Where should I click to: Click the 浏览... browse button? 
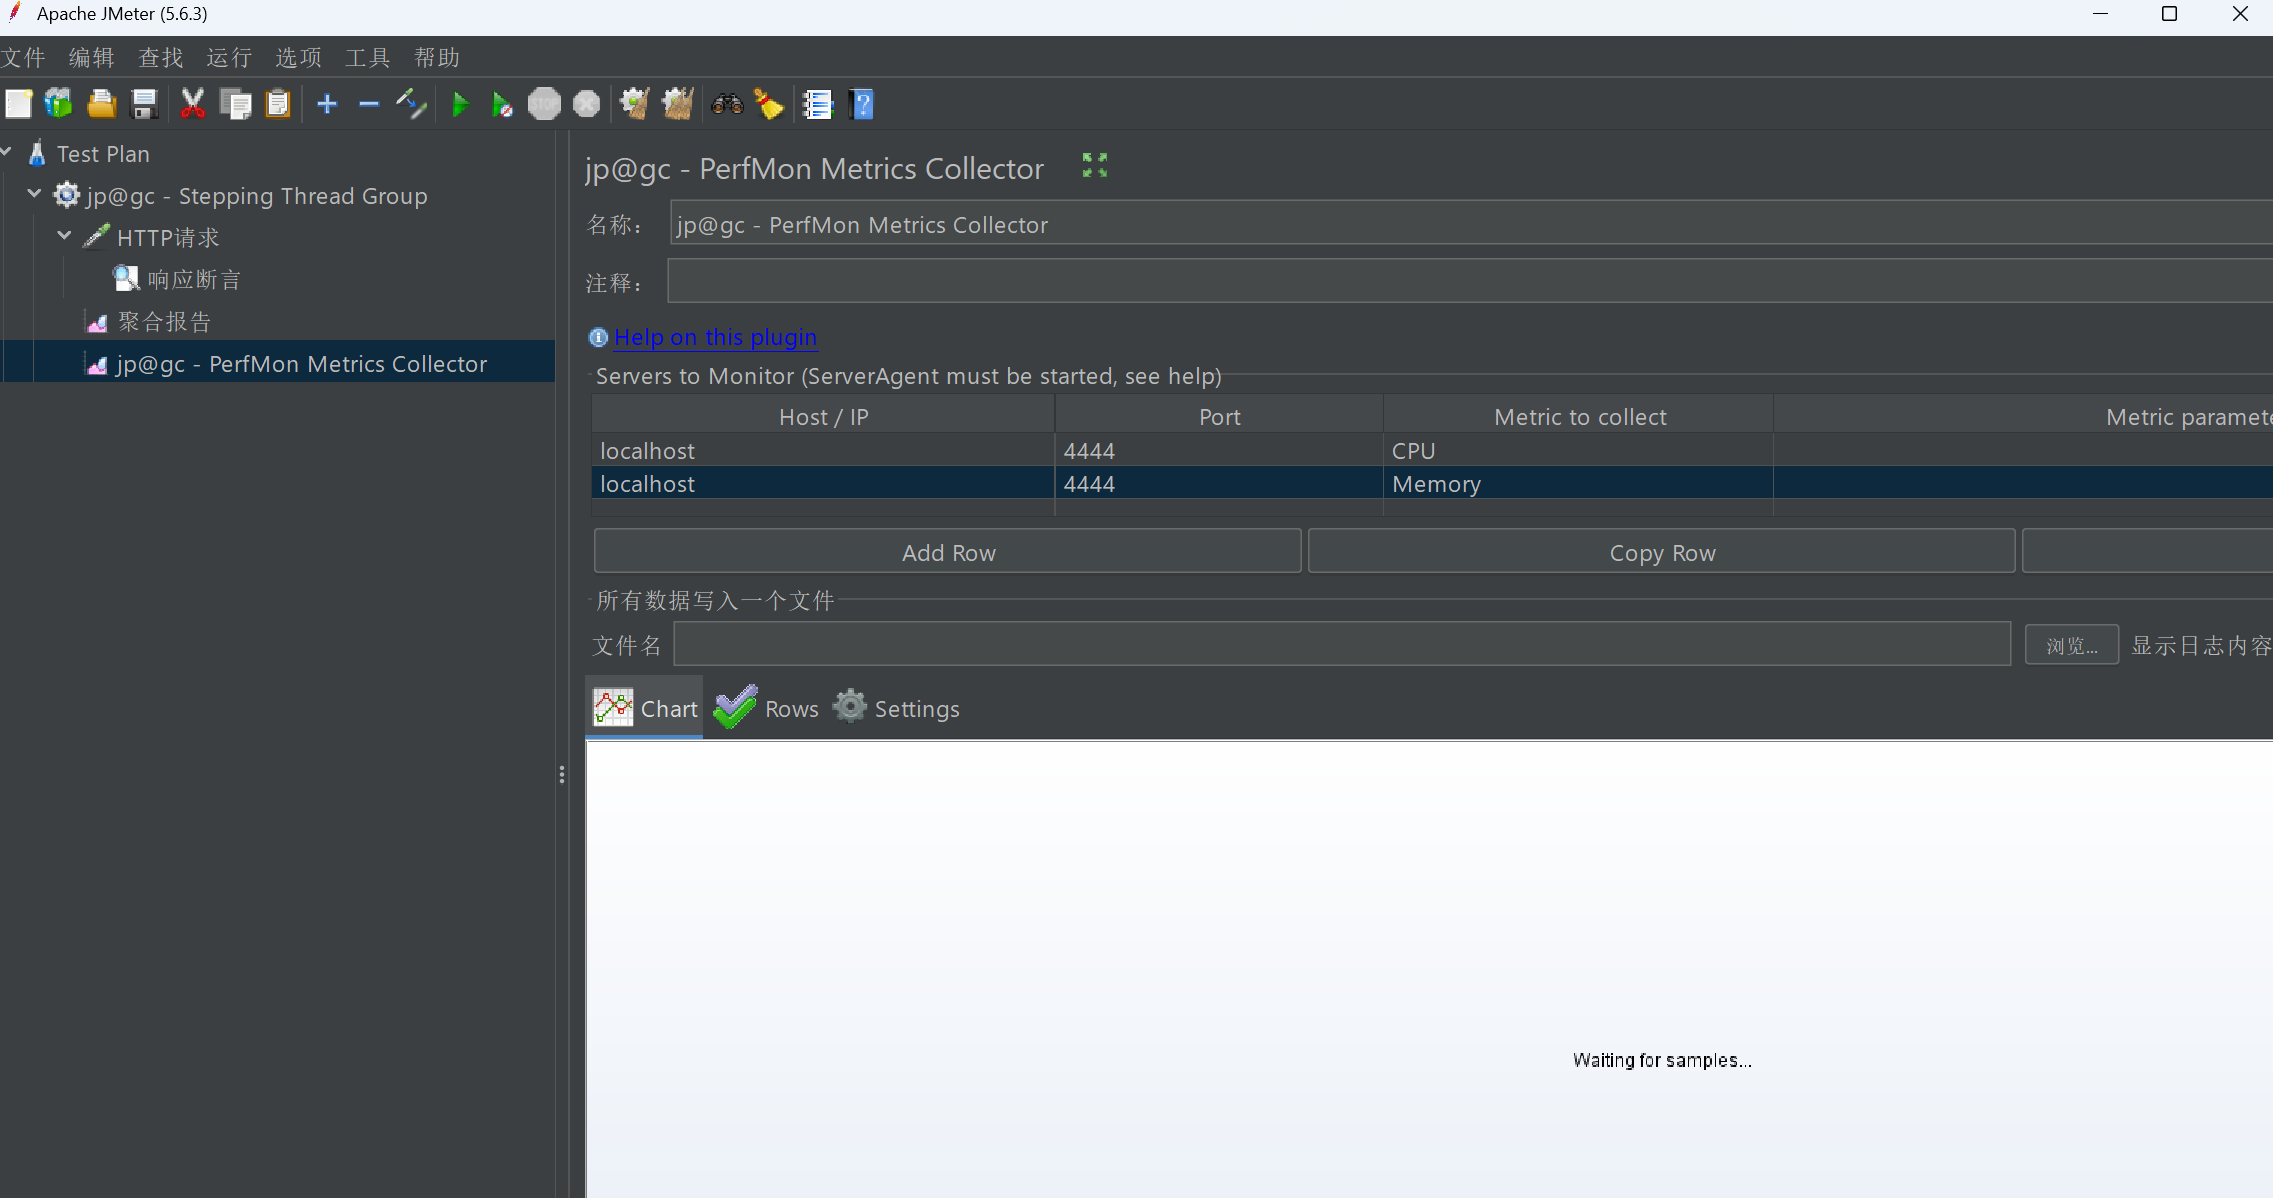[2072, 645]
